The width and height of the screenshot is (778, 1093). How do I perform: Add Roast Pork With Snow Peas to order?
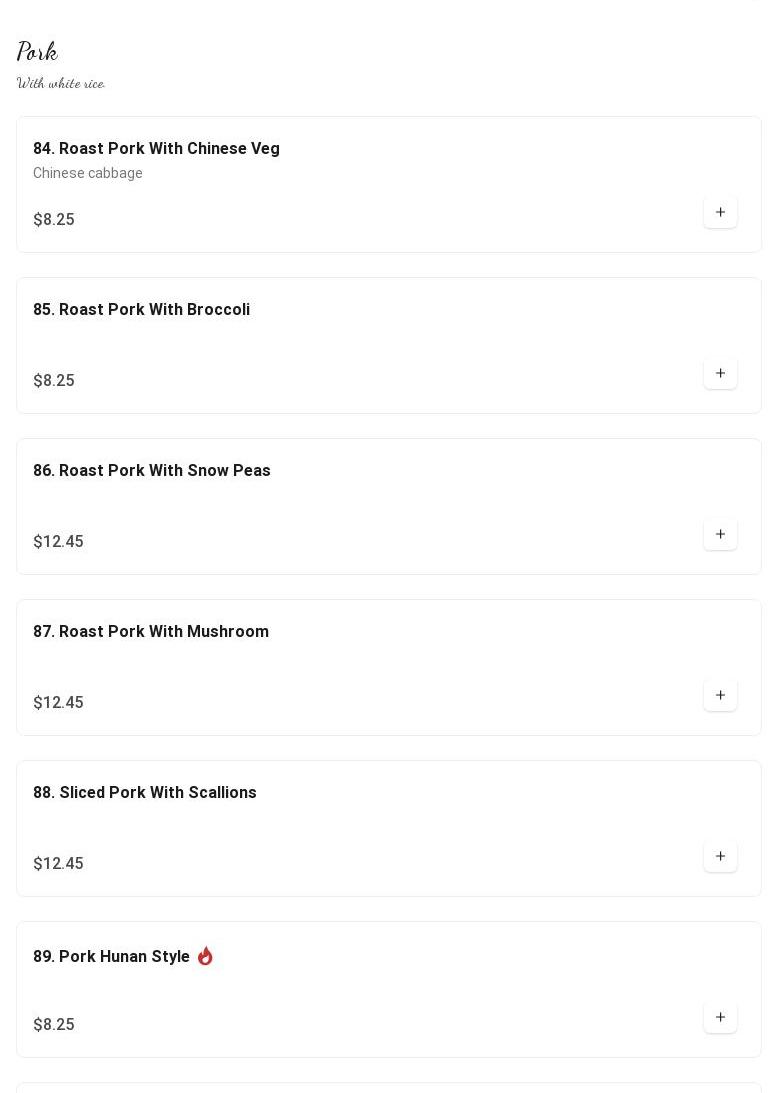[x=720, y=534]
